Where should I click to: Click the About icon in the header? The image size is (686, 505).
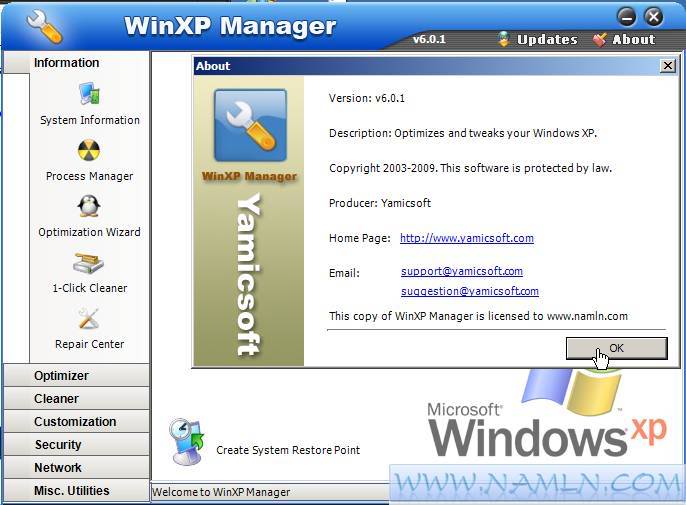coord(599,39)
